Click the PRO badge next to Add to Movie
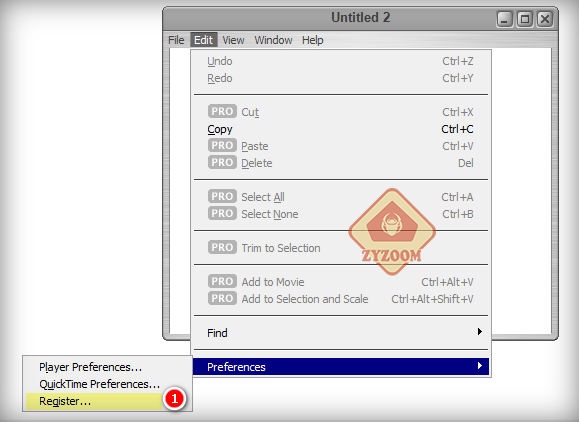This screenshot has height=422, width=579. click(x=222, y=281)
